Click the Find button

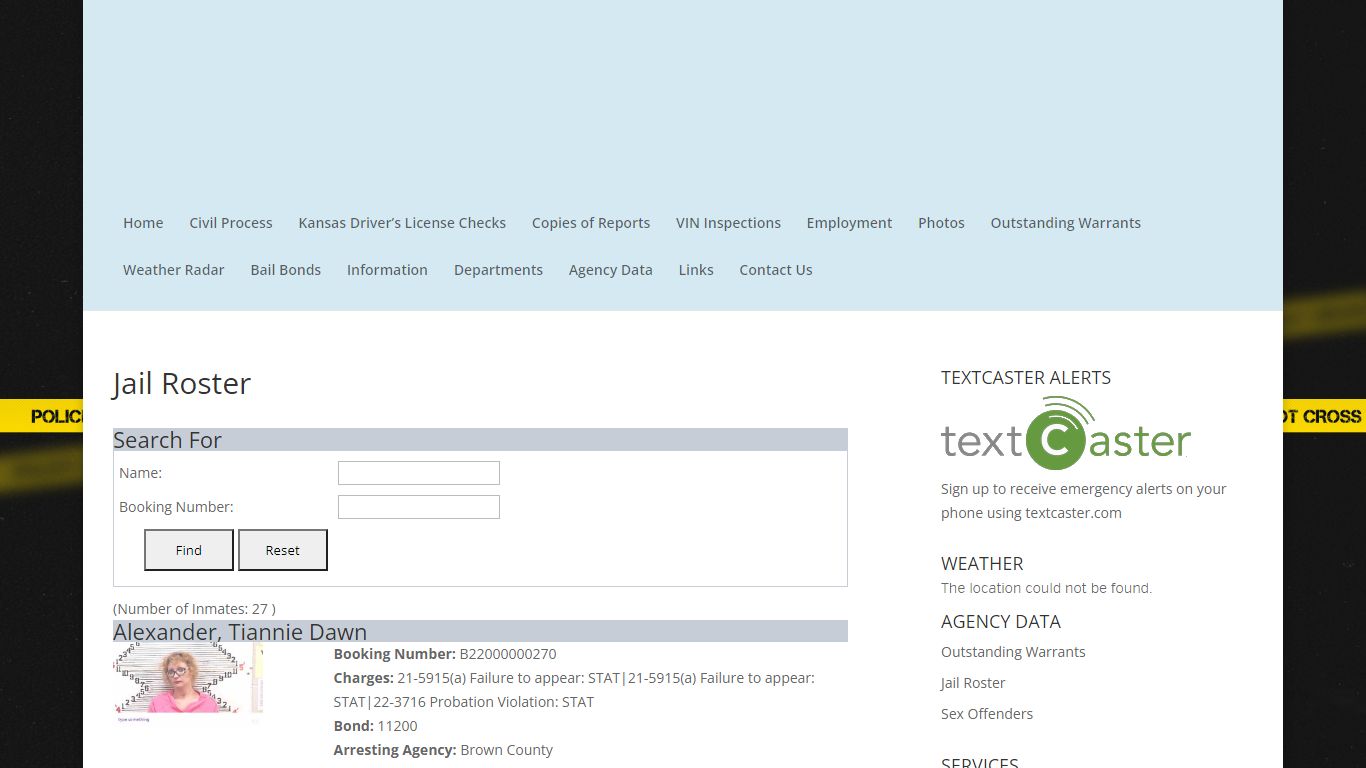189,550
